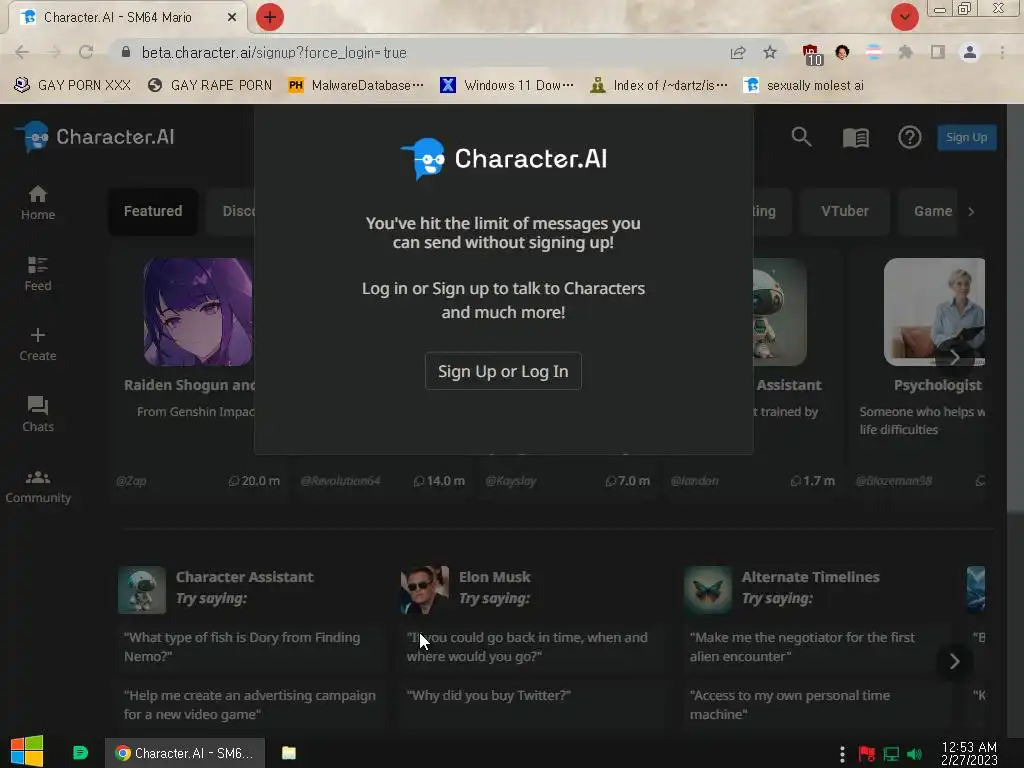Click red flag tray icon
Screen dimensions: 1024x768
(867, 754)
